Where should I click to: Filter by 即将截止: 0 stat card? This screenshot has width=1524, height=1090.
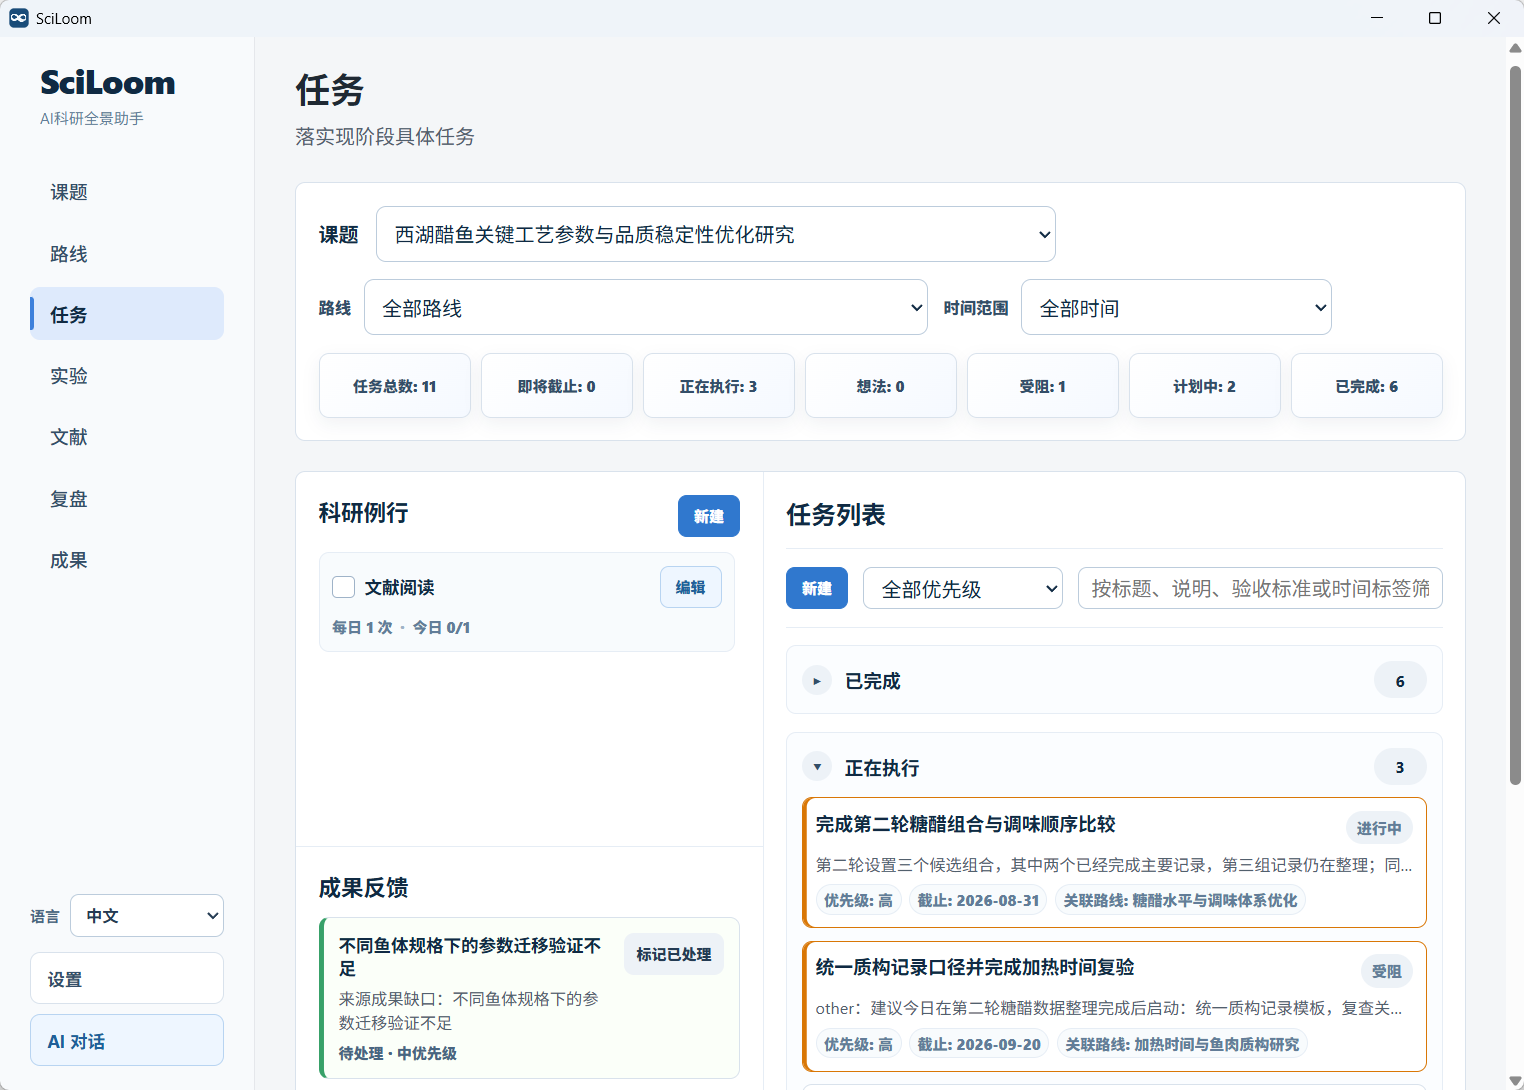pyautogui.click(x=557, y=385)
